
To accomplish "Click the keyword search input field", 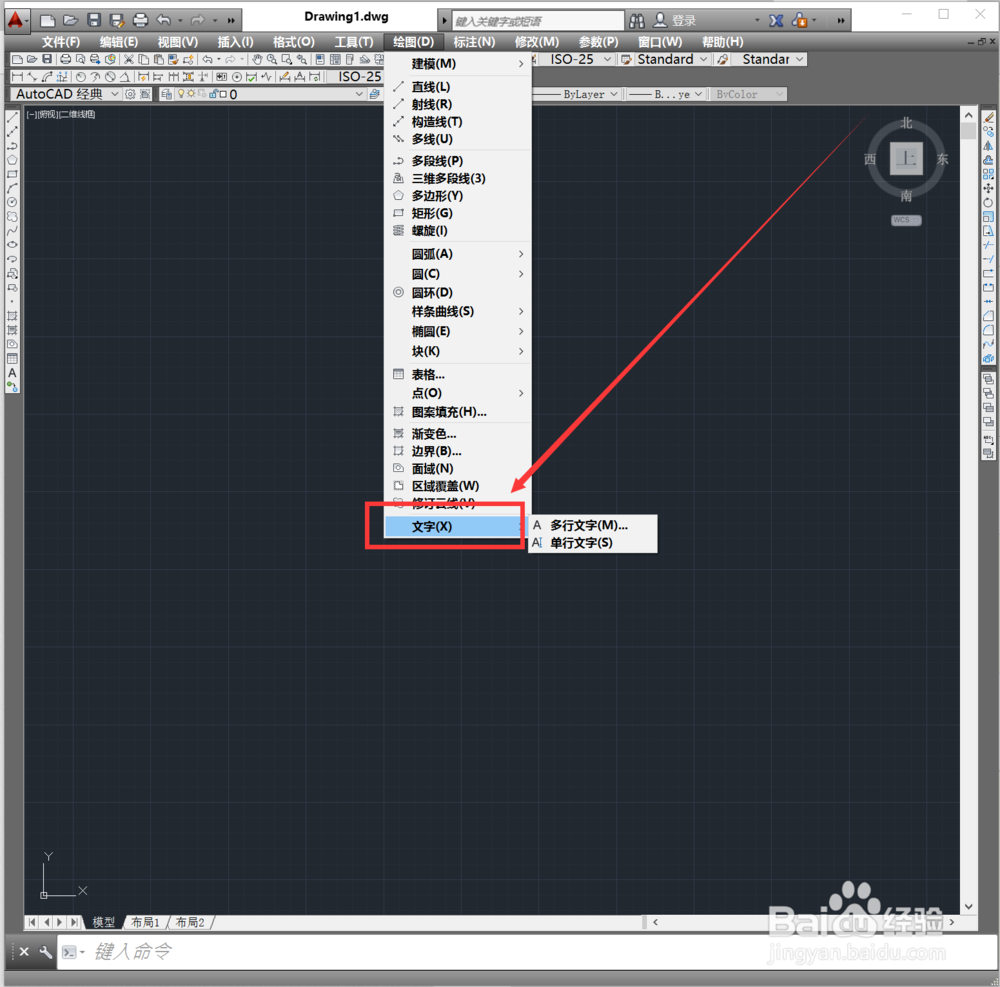I will tap(538, 21).
